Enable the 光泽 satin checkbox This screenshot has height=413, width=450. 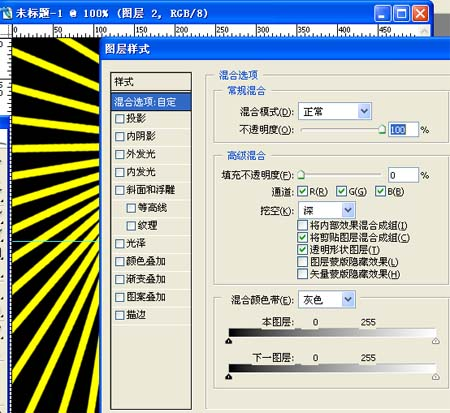coord(119,244)
